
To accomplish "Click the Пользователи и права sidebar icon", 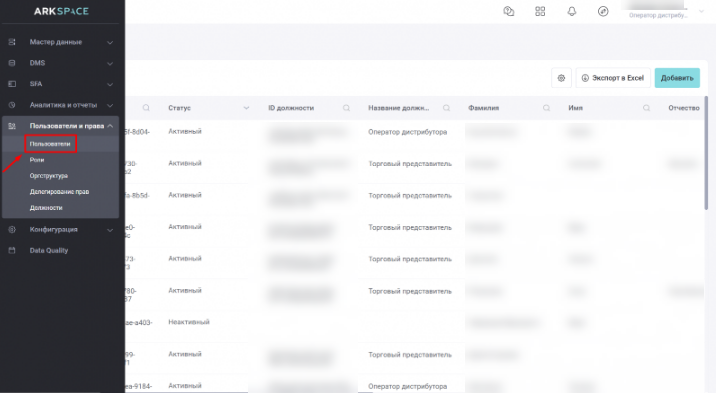I will tap(12, 126).
